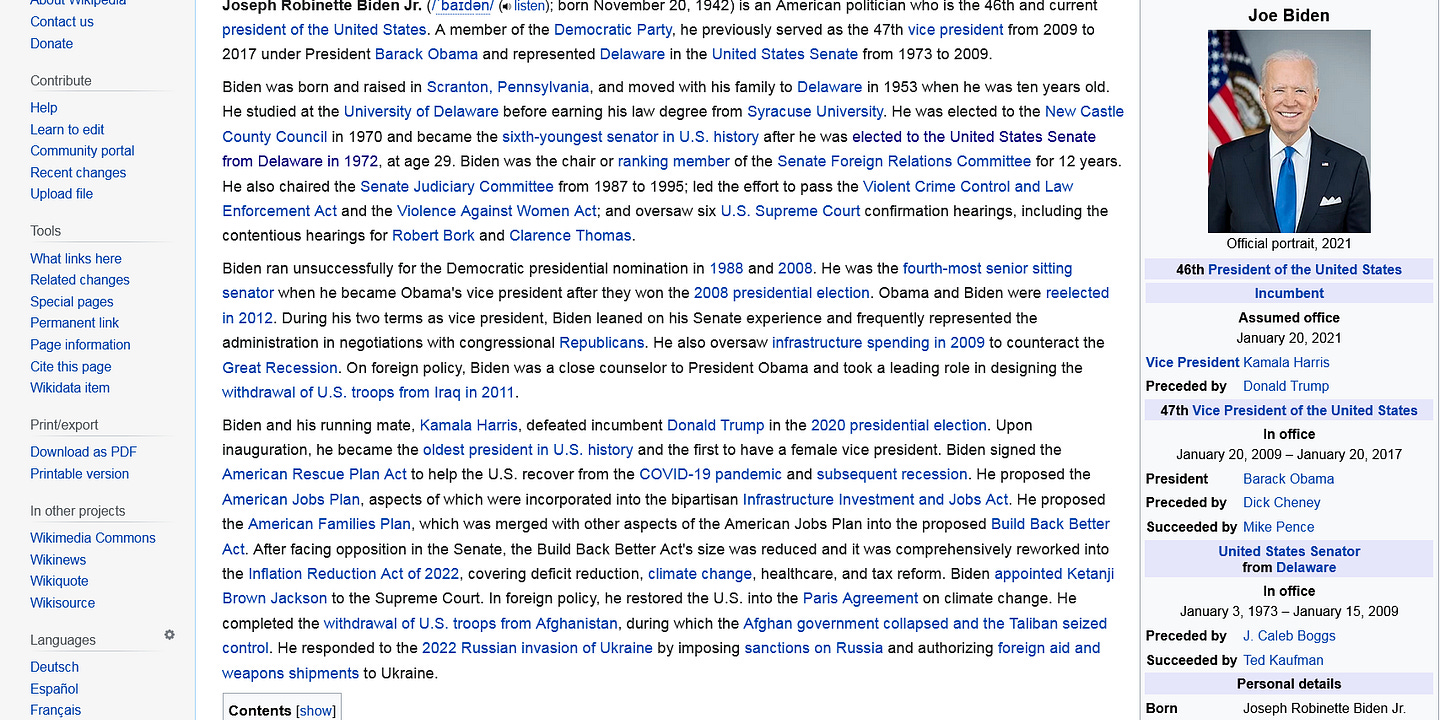Image resolution: width=1456 pixels, height=720 pixels.
Task: Open Violence Against Women Act link
Action: point(497,211)
